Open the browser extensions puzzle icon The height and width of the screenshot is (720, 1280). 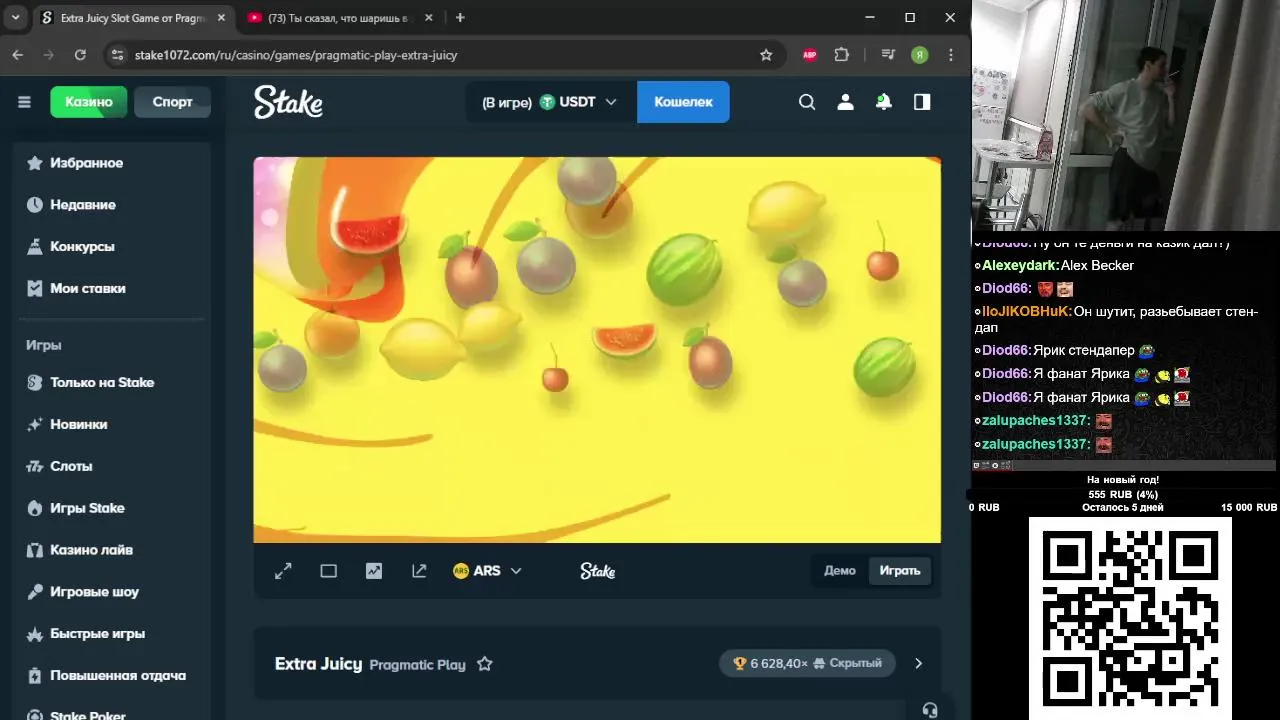point(842,55)
